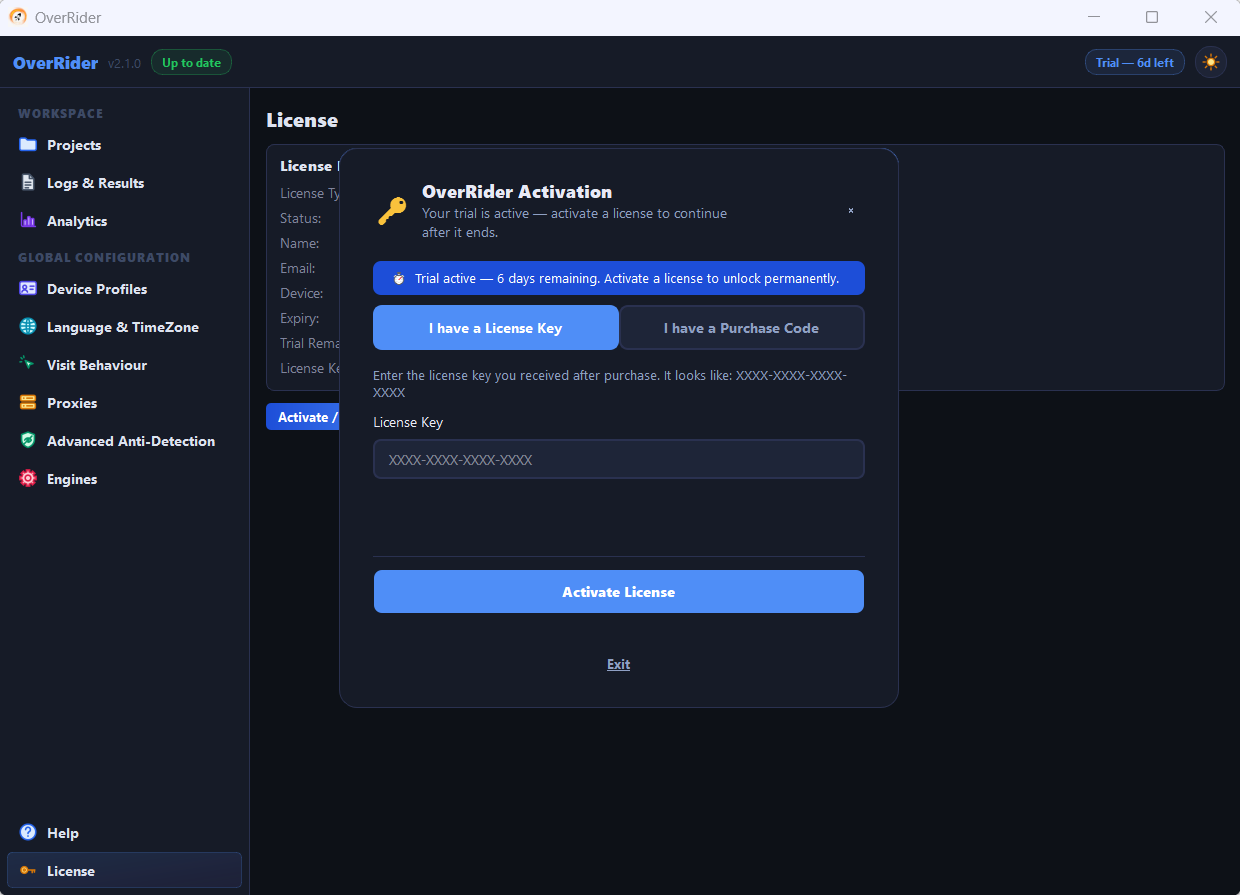Click the Analytics bar chart icon
Image resolution: width=1240 pixels, height=895 pixels.
tap(28, 221)
